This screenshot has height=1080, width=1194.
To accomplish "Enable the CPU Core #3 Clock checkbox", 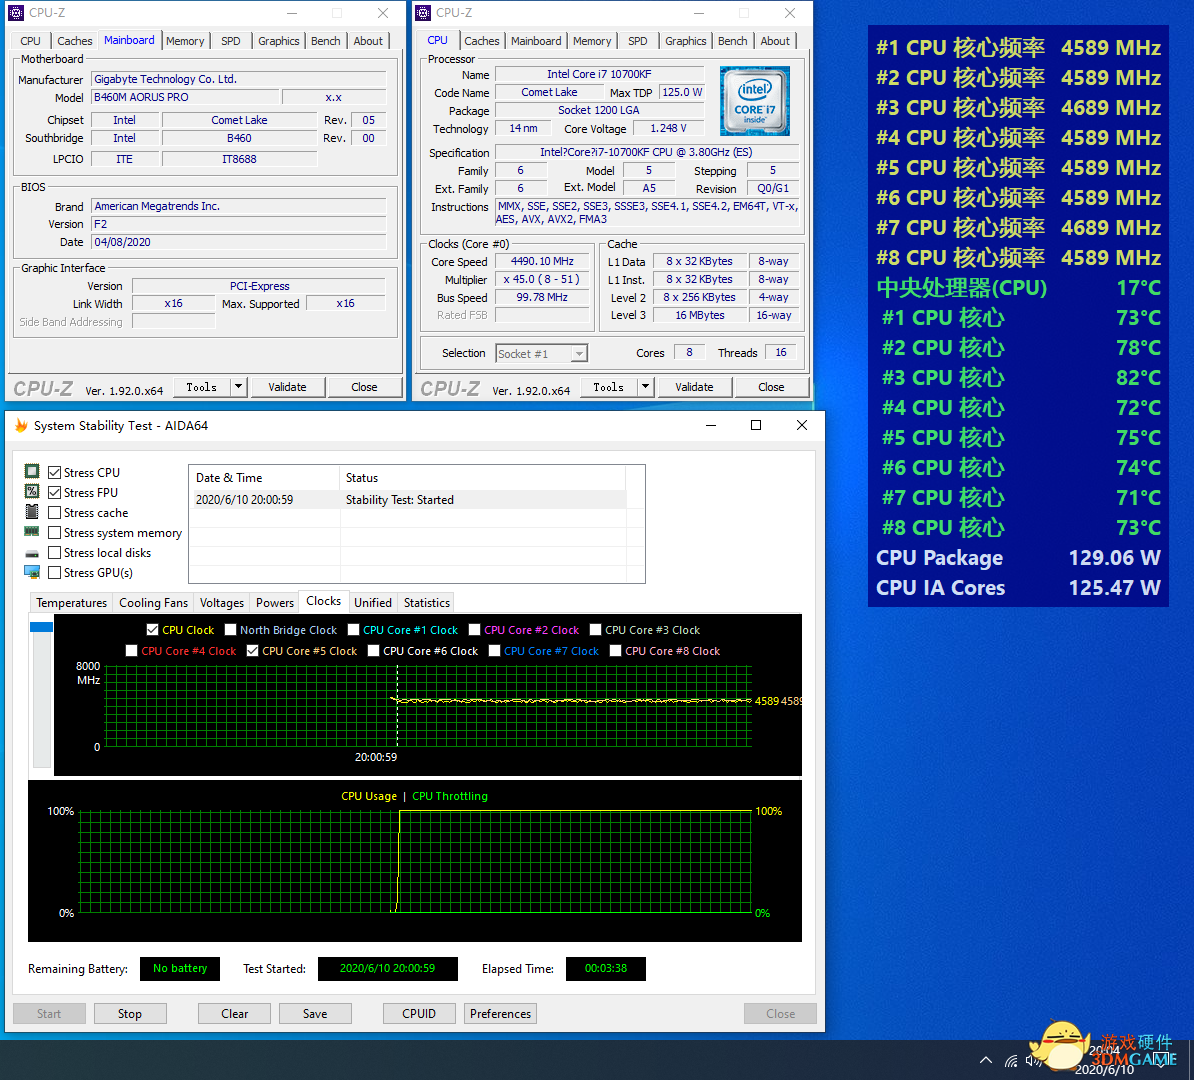I will (x=595, y=630).
